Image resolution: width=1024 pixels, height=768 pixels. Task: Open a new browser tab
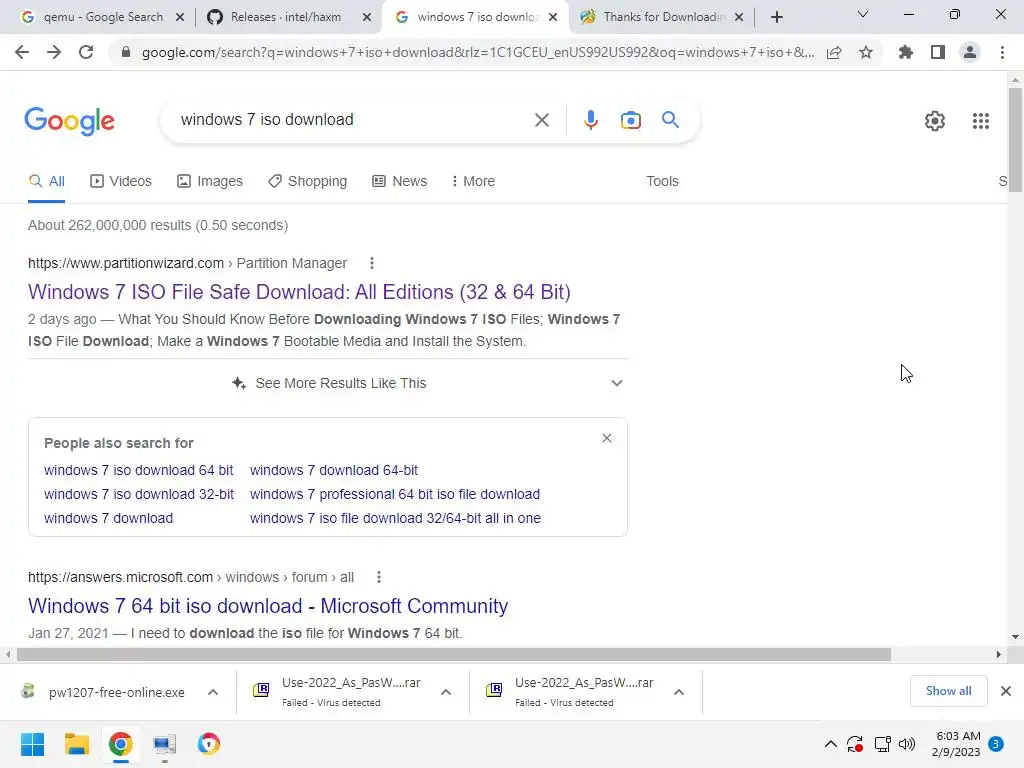(x=776, y=17)
